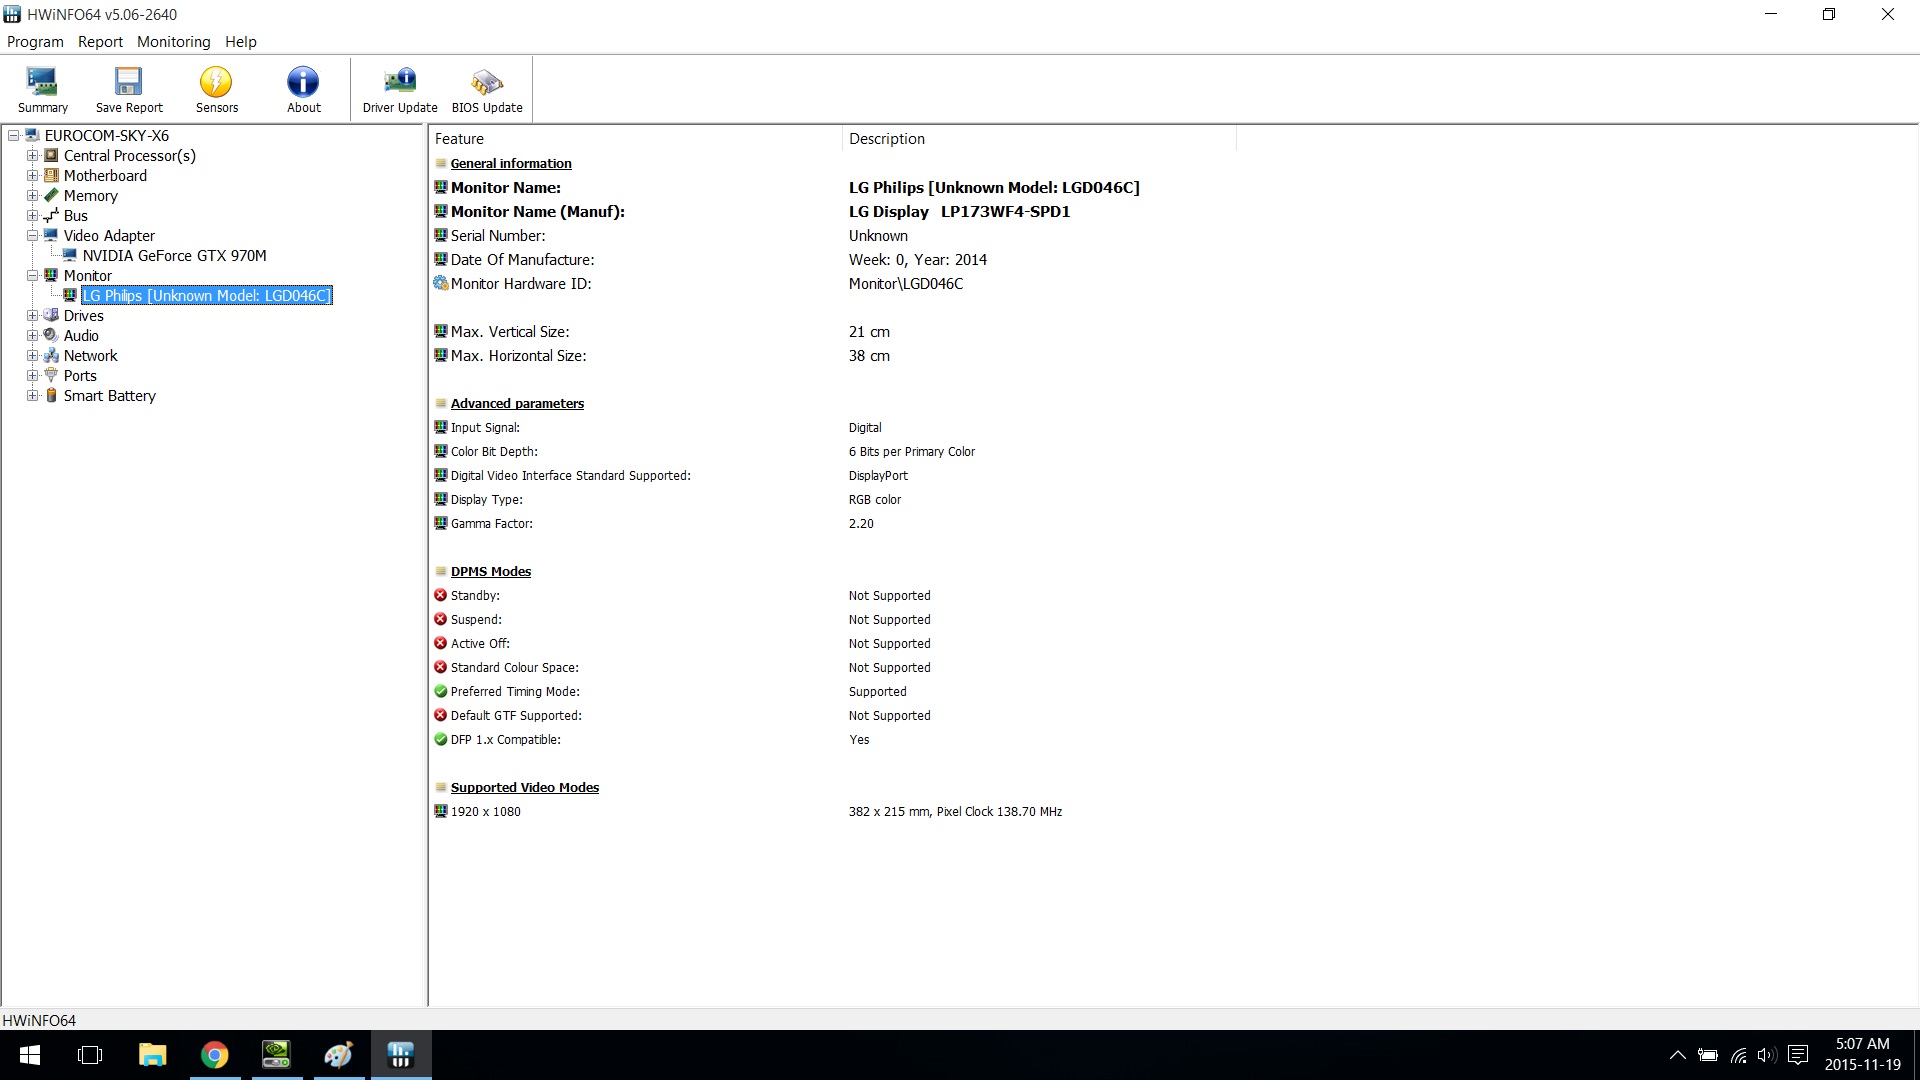The height and width of the screenshot is (1080, 1920).
Task: Open the Monitoring menu
Action: [x=173, y=42]
